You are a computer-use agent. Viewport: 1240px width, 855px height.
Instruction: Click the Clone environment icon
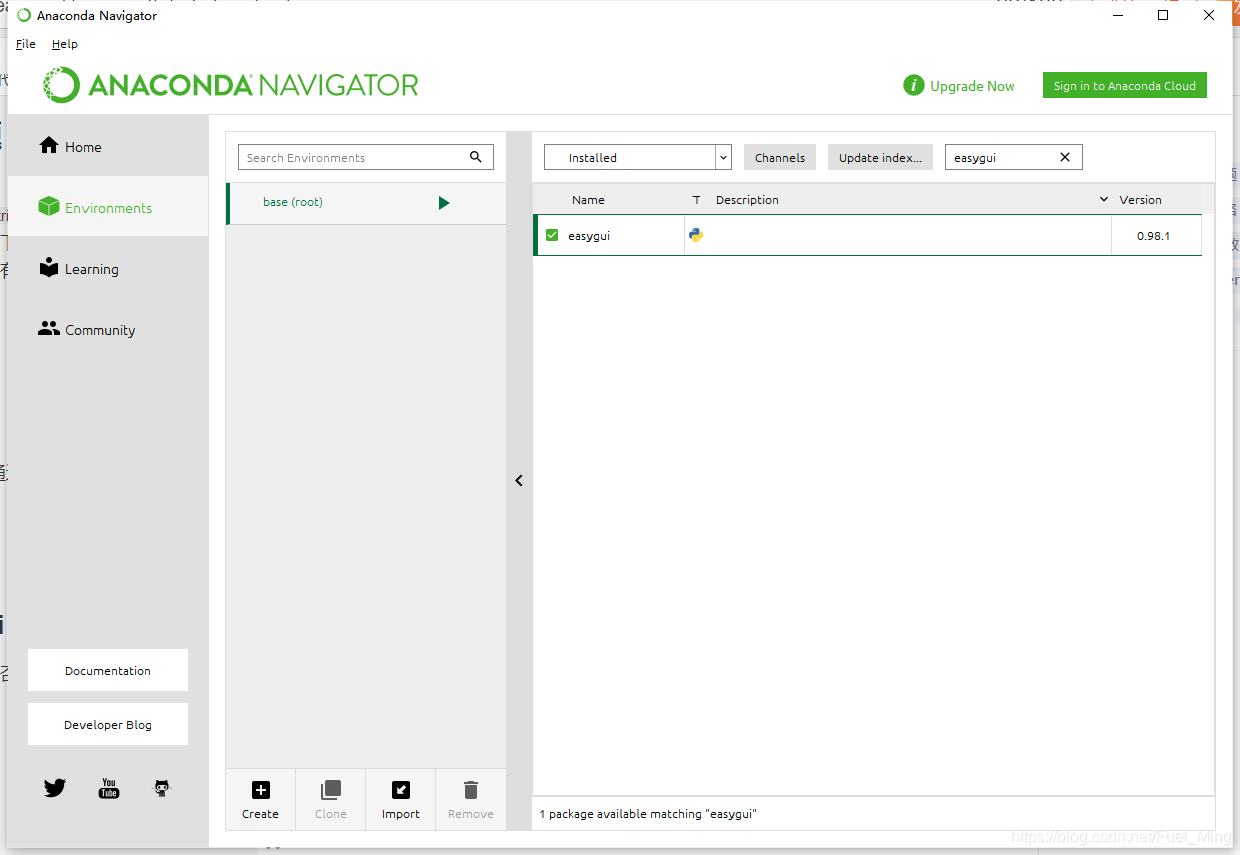pyautogui.click(x=331, y=790)
